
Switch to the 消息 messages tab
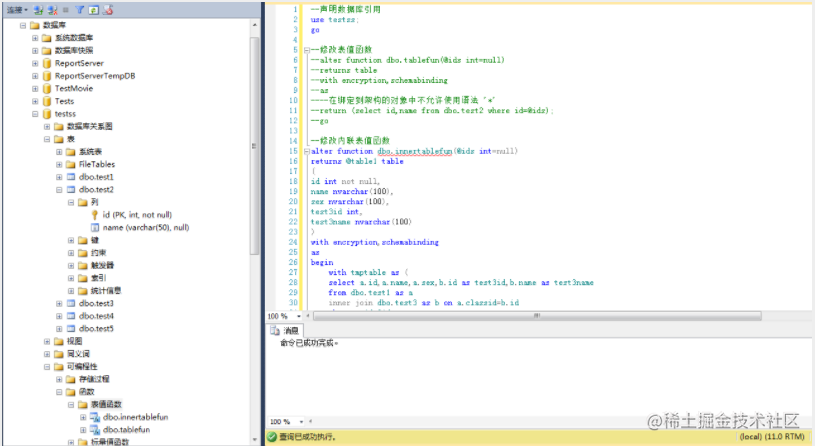(x=285, y=331)
